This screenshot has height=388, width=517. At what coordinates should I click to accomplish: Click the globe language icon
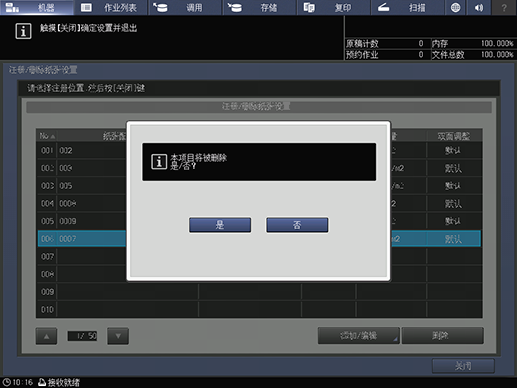tap(455, 7)
